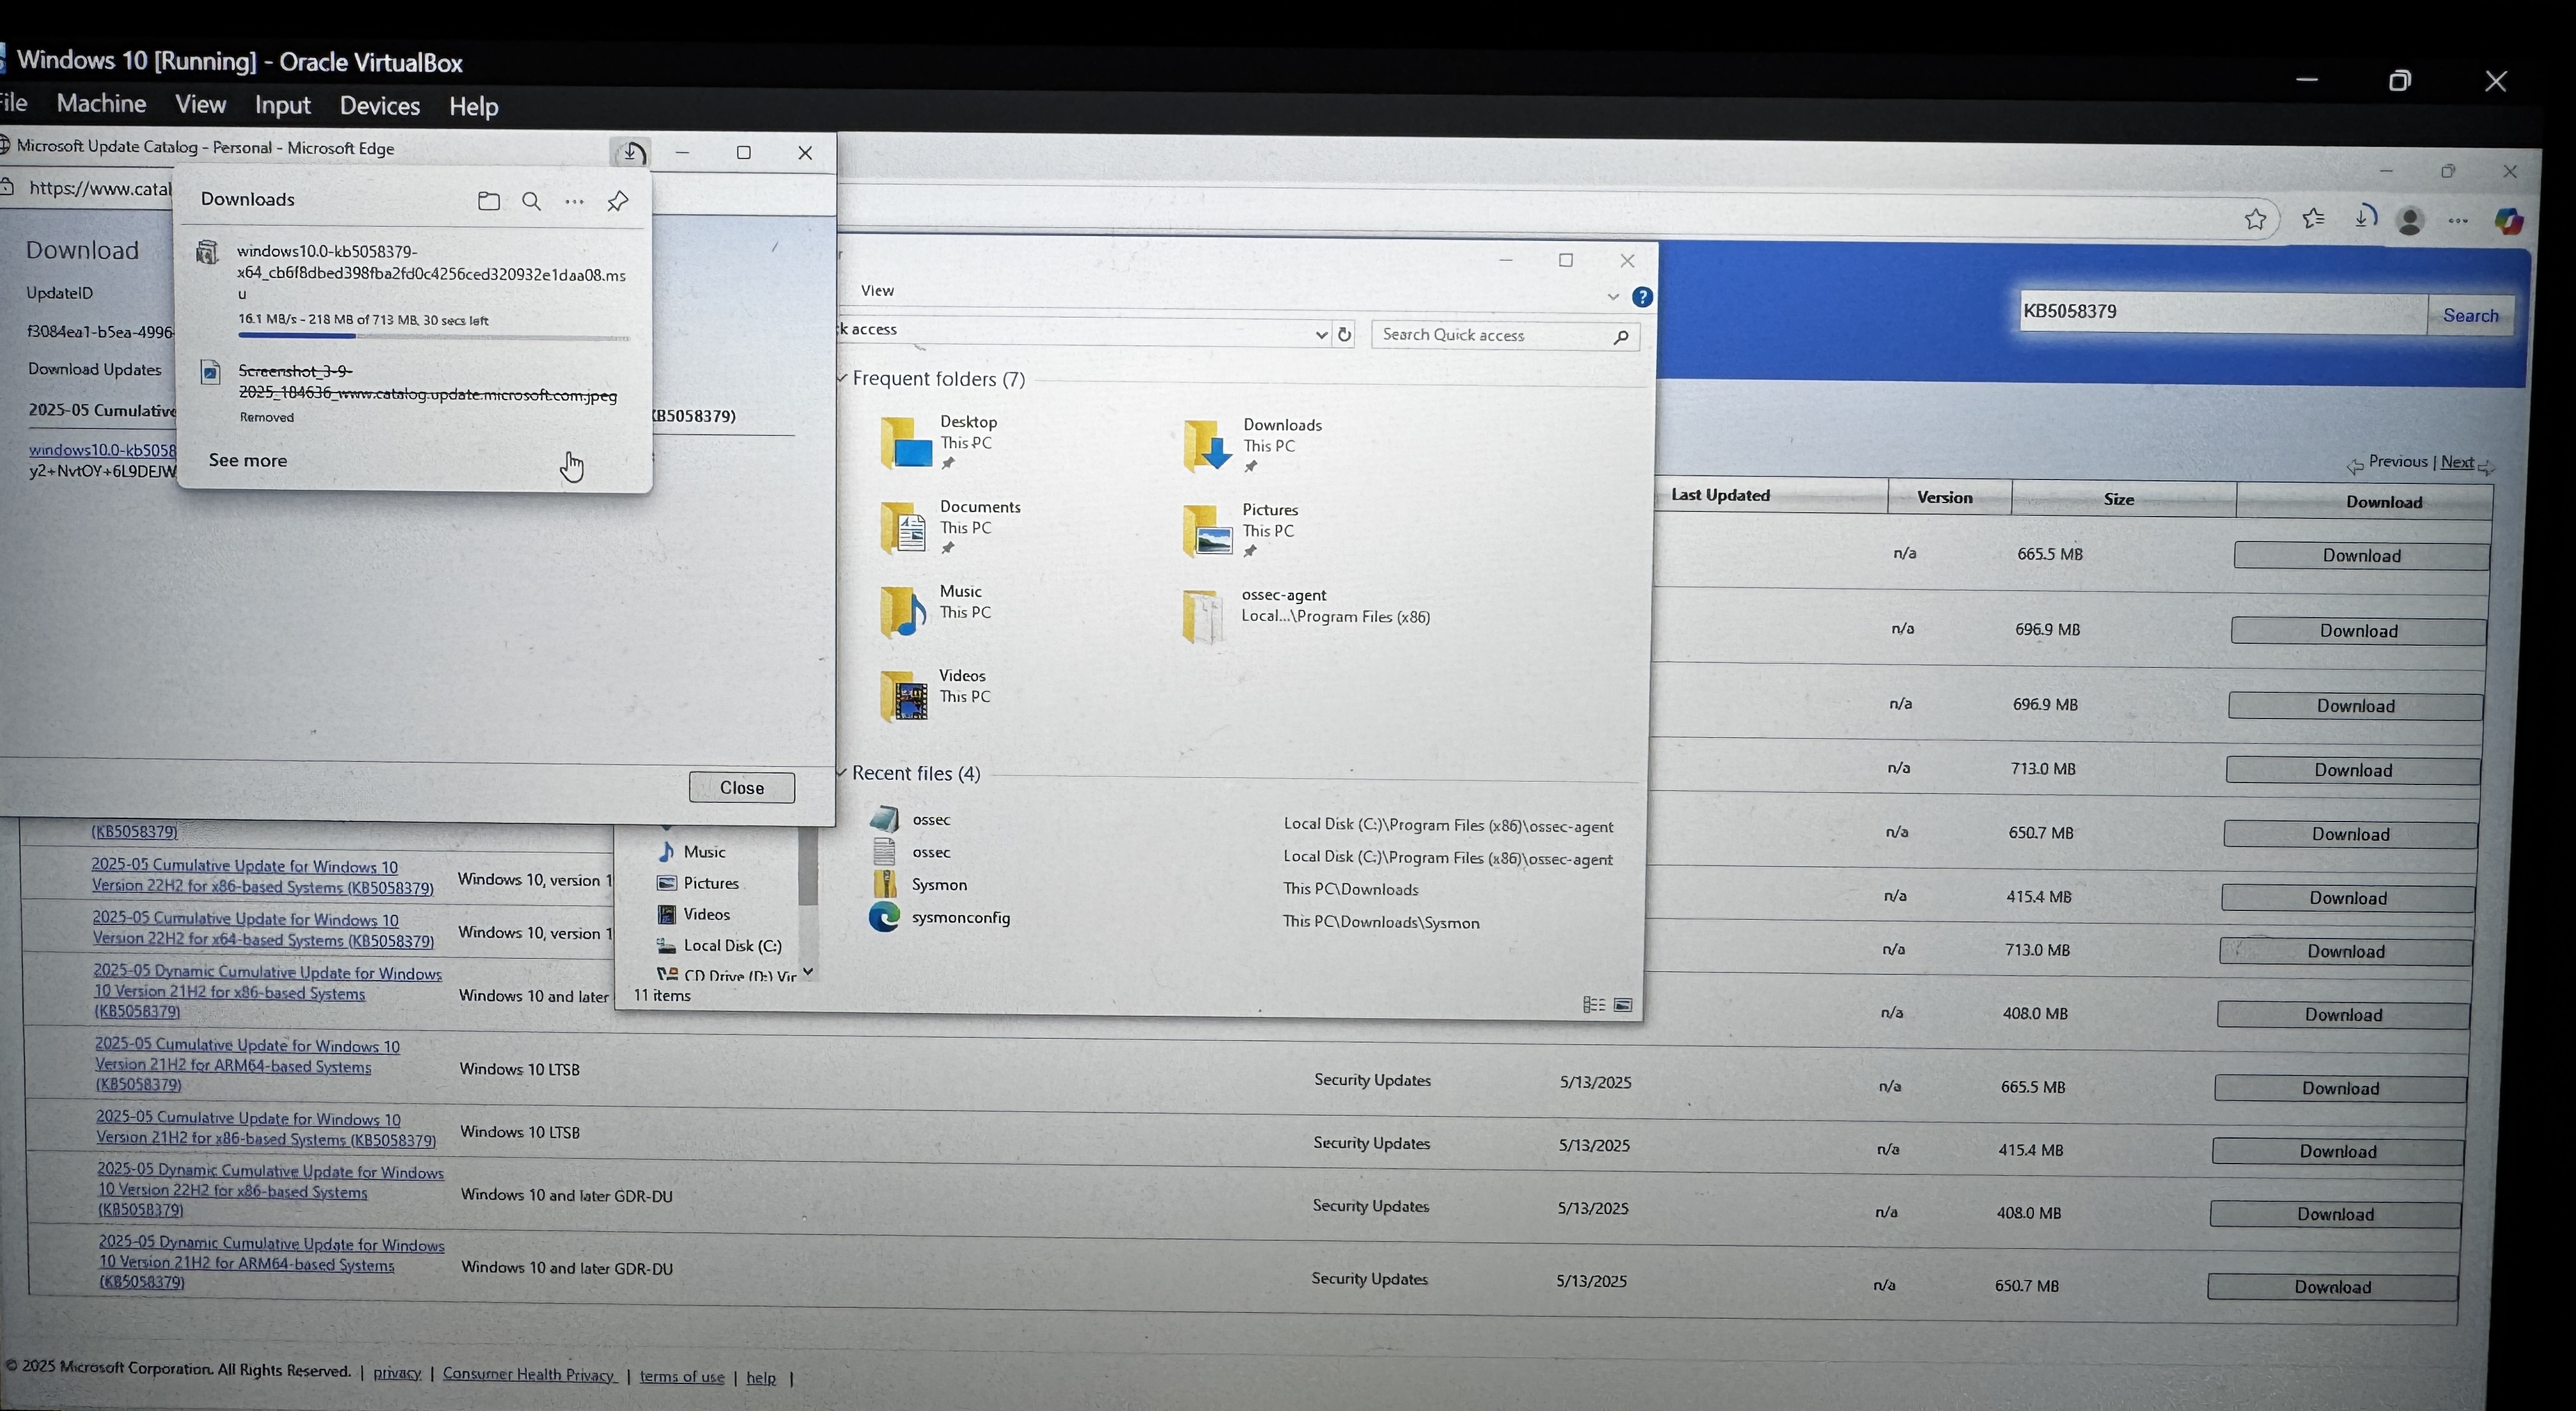Select Pictures in Explorer navigation pane
This screenshot has height=1411, width=2576.
pyautogui.click(x=697, y=884)
